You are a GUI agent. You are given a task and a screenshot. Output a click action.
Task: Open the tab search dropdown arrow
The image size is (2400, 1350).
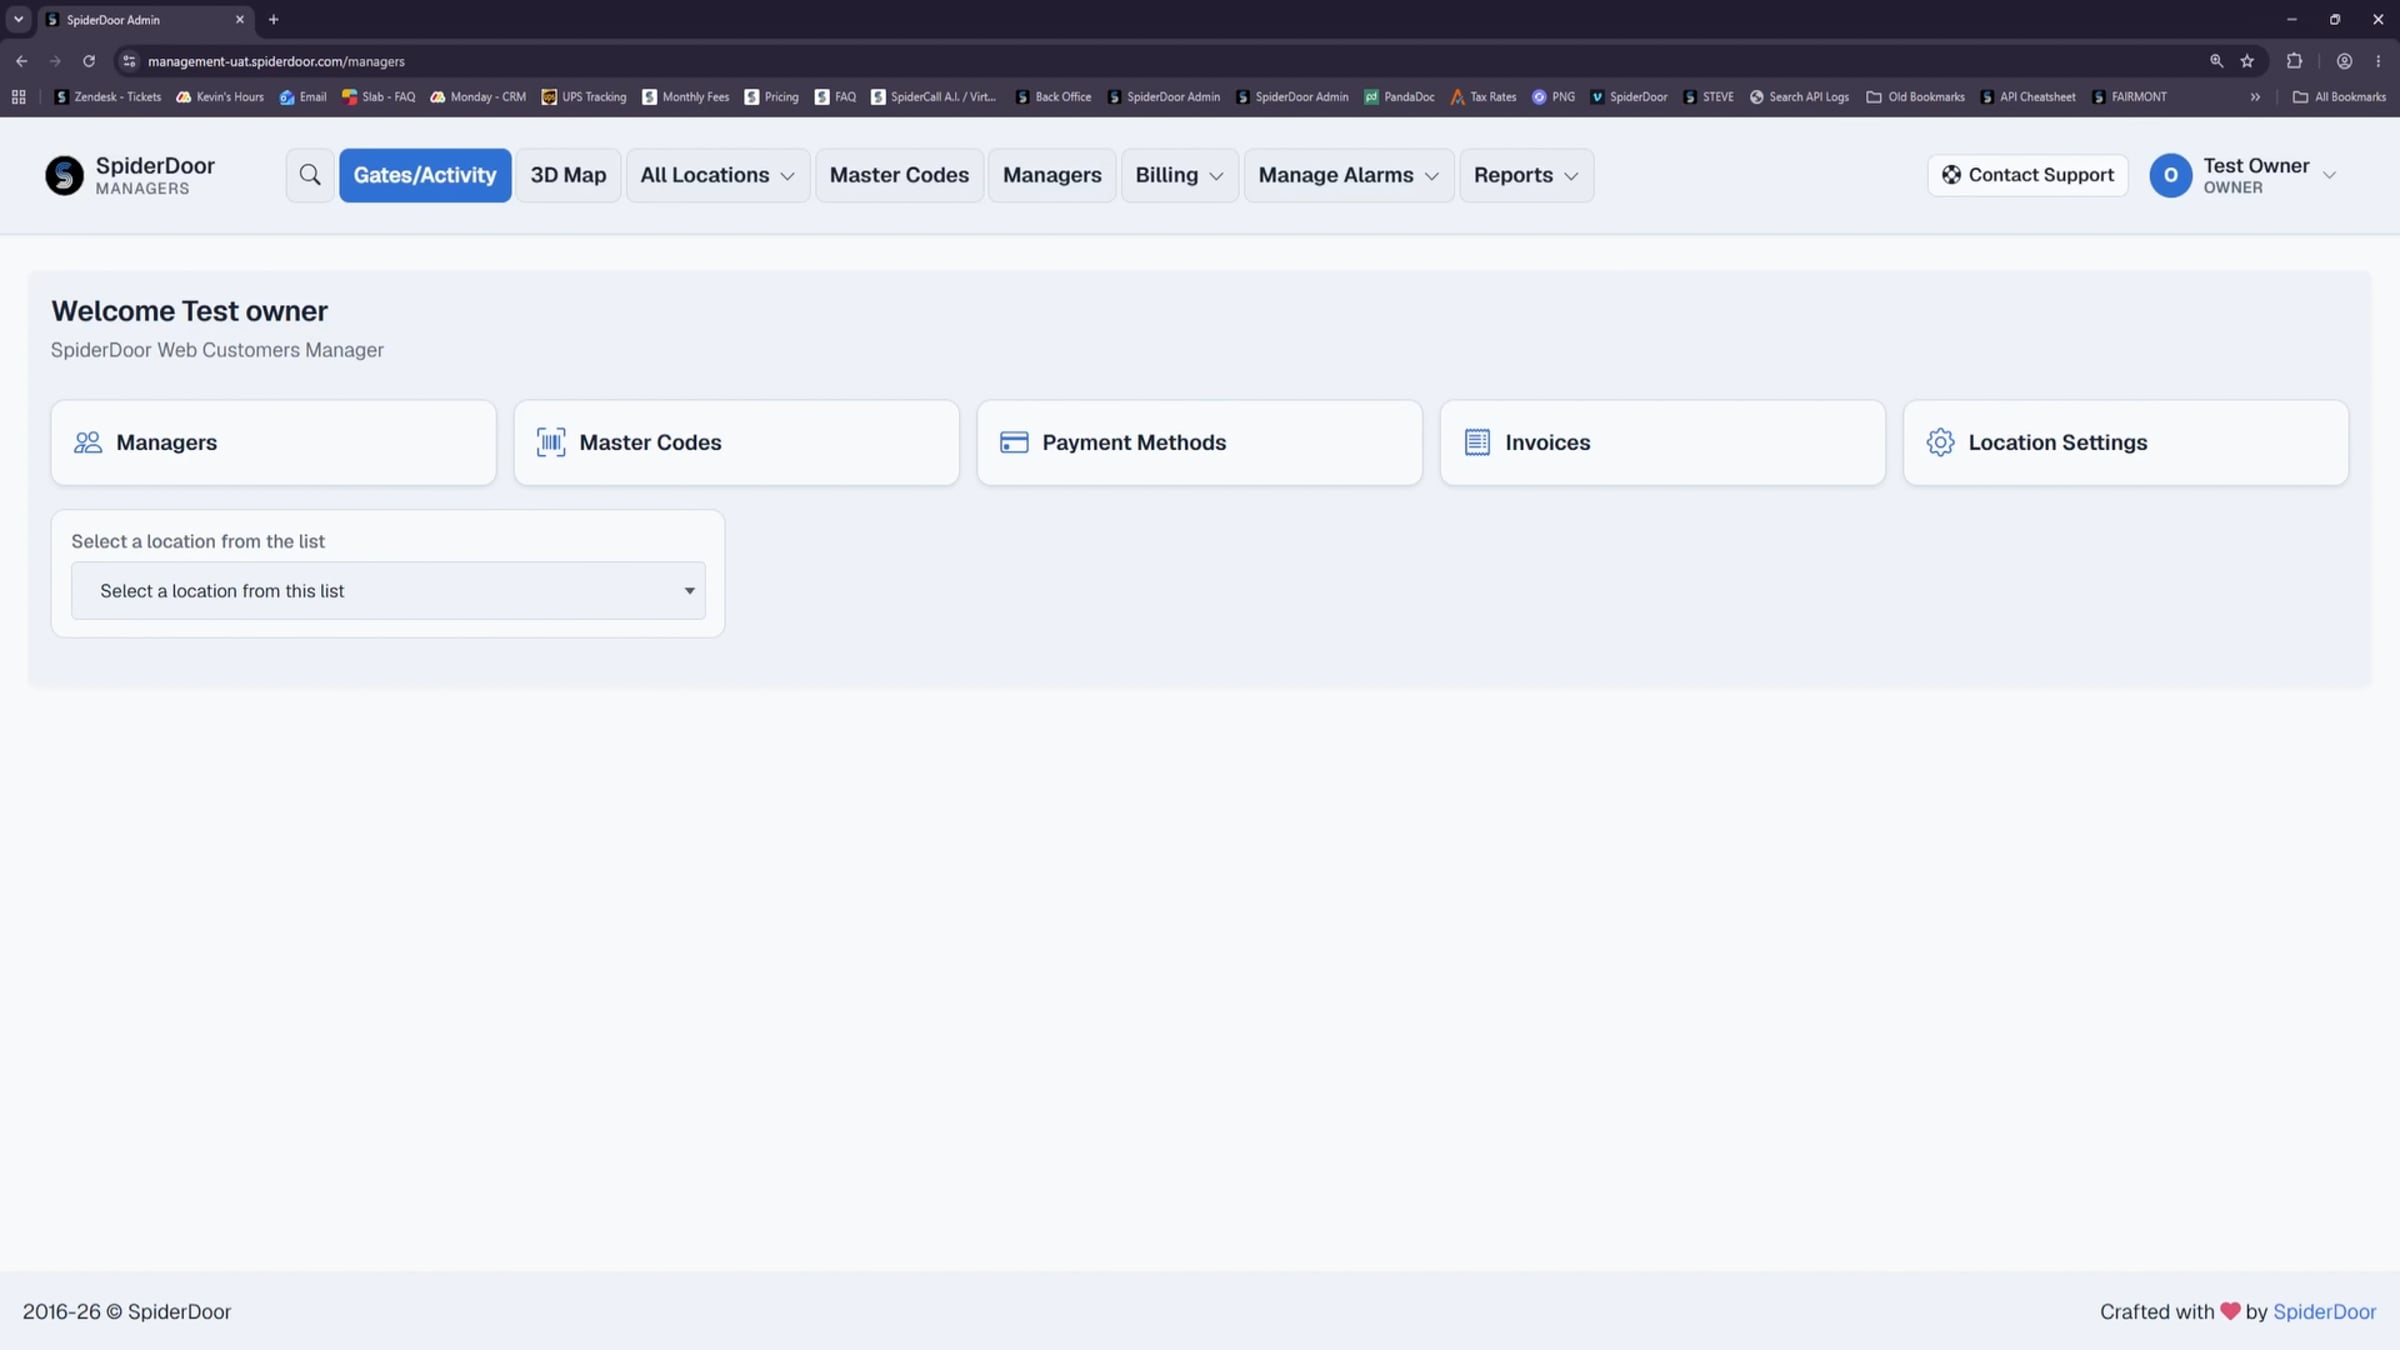[18, 20]
